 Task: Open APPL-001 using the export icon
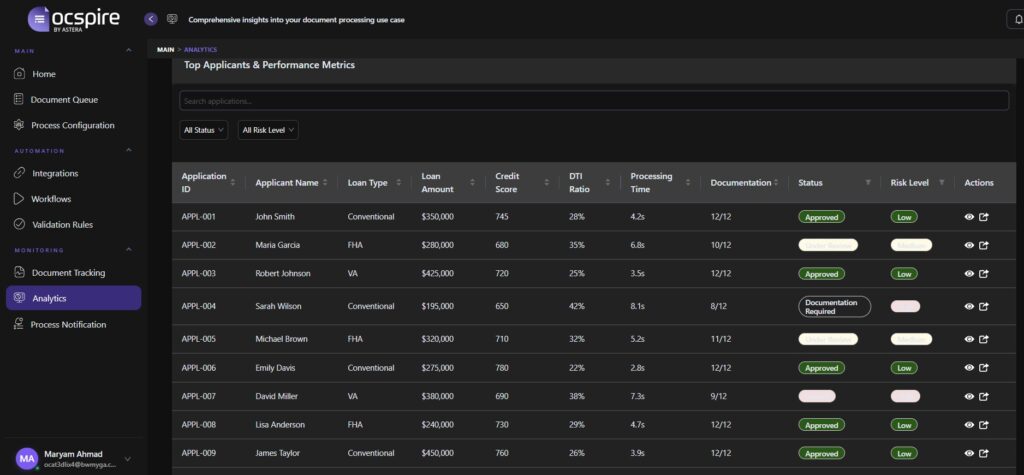(x=984, y=217)
